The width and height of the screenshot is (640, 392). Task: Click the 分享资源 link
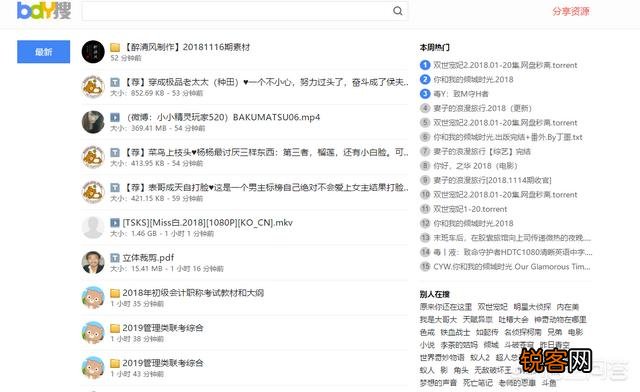pos(571,11)
